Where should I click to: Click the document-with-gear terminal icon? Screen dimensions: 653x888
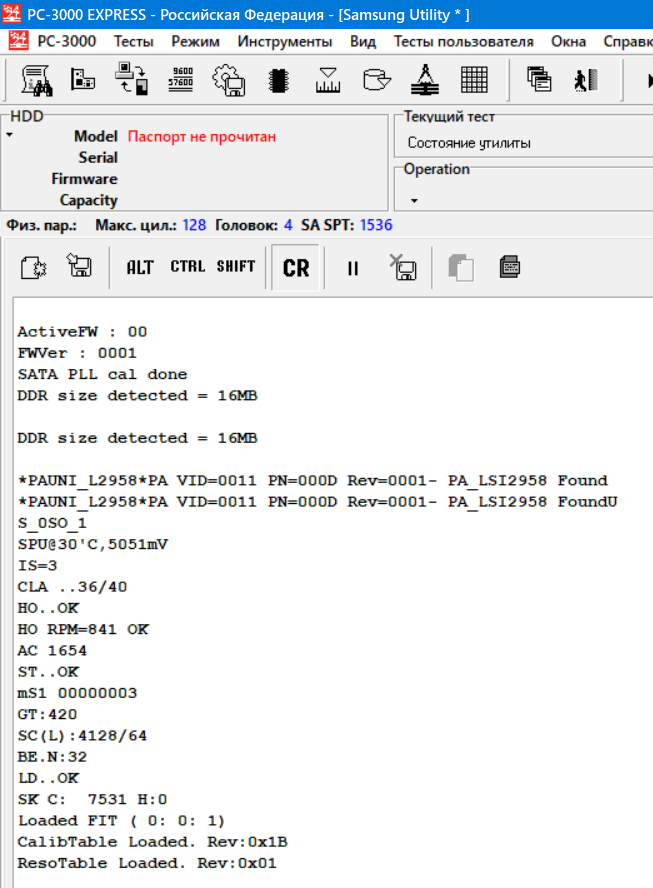[x=34, y=267]
